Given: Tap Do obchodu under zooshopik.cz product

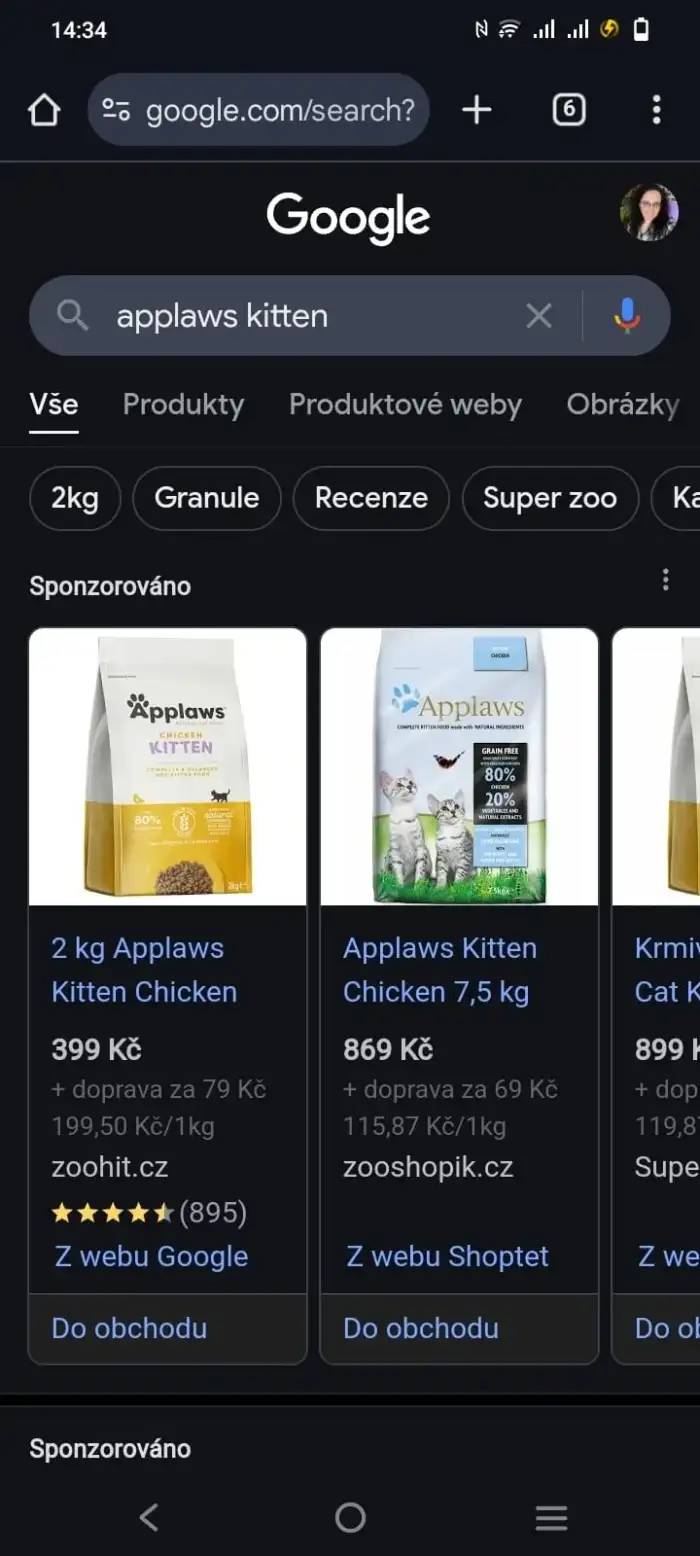Looking at the screenshot, I should [x=421, y=1328].
